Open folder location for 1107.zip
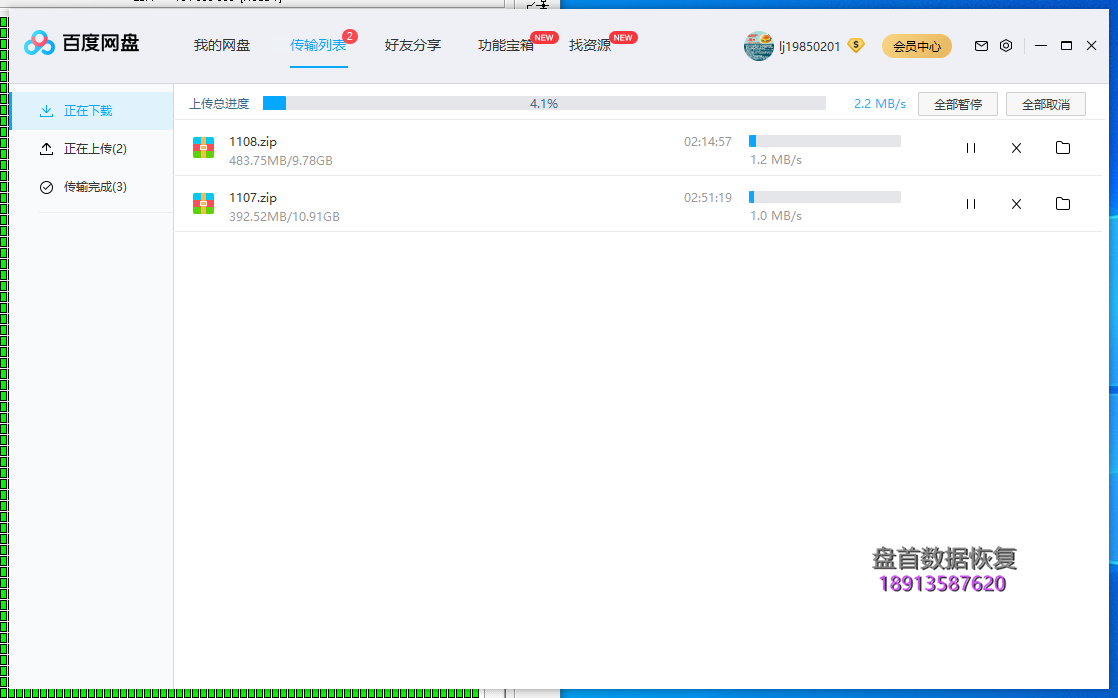Viewport: 1118px width, 698px height. [x=1062, y=204]
